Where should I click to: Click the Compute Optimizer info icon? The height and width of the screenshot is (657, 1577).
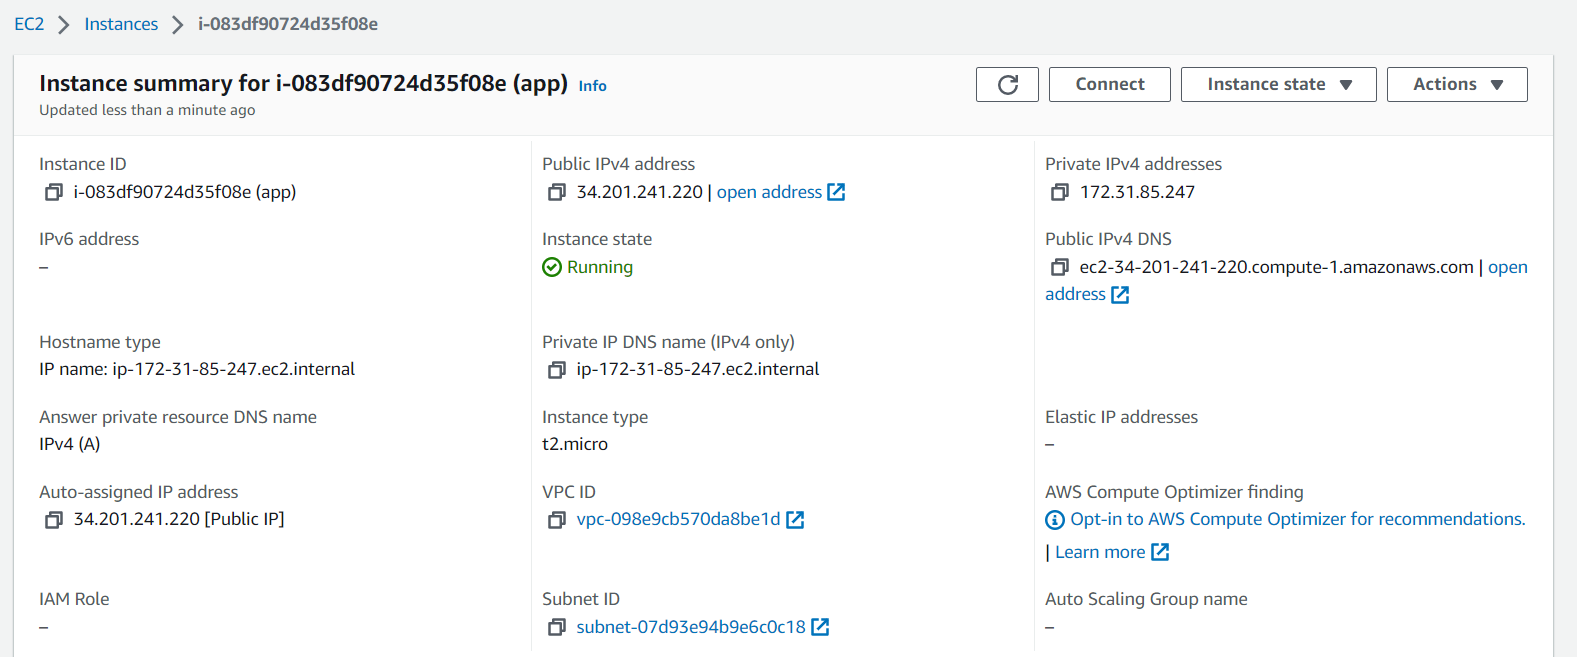click(1055, 520)
